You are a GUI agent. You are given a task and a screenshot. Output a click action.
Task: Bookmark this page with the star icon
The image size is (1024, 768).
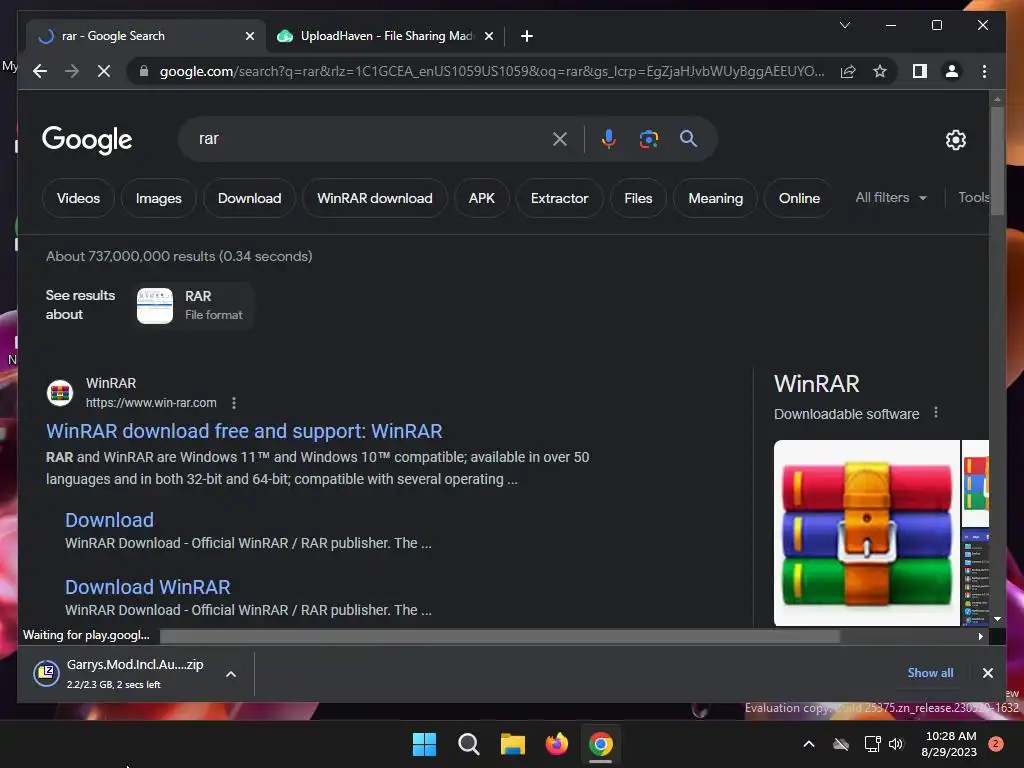pos(880,71)
